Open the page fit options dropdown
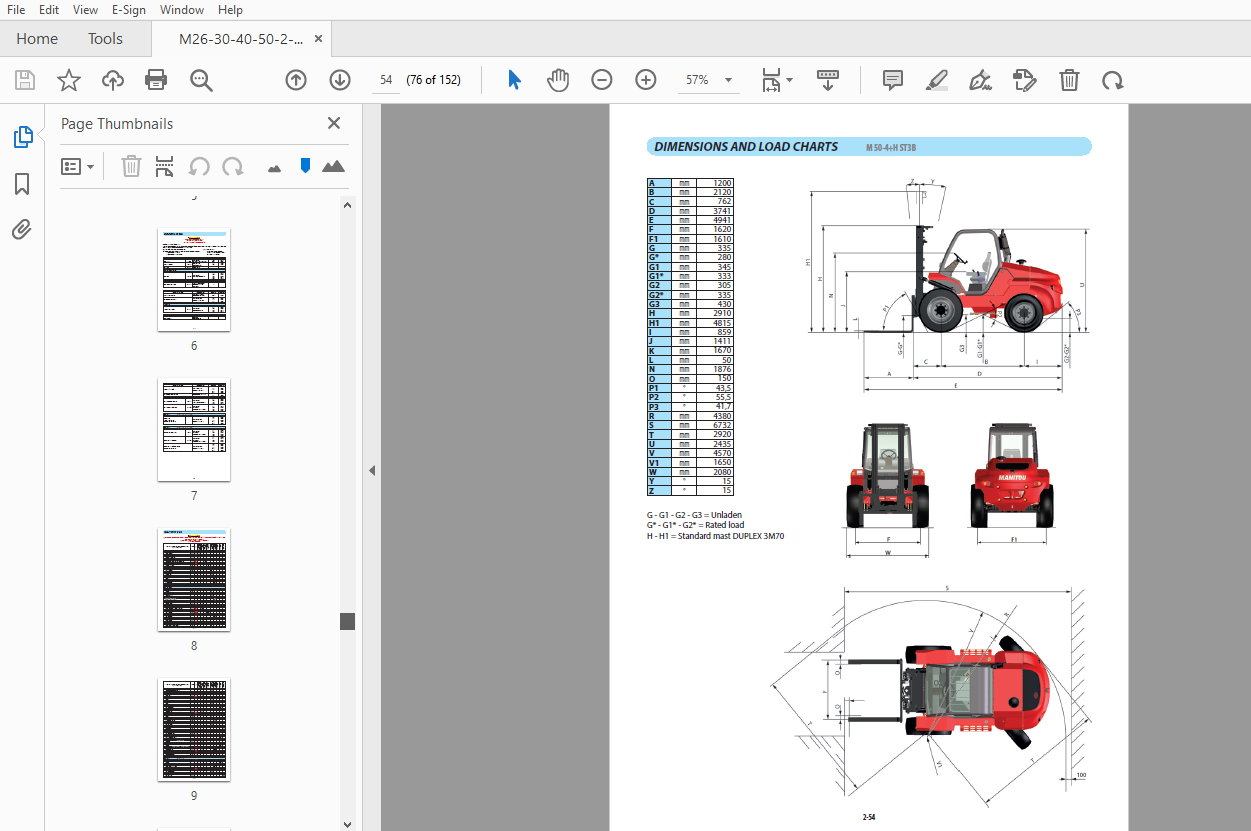 (777, 80)
